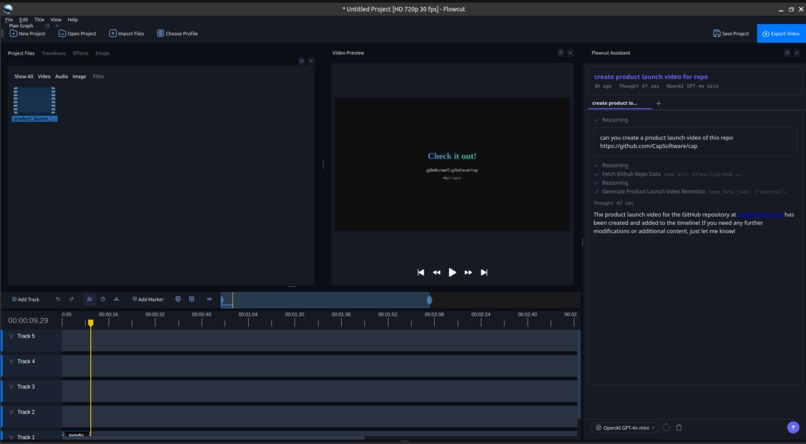
Task: Click the timeline undo icon
Action: pyautogui.click(x=58, y=299)
